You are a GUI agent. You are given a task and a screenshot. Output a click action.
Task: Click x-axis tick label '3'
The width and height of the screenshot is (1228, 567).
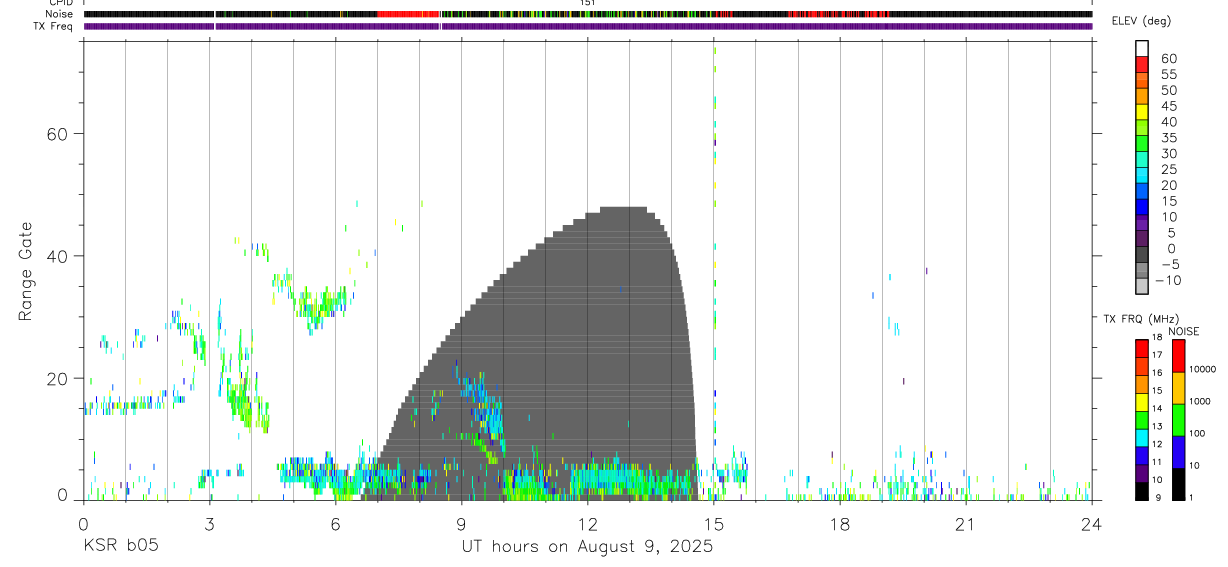pos(209,523)
